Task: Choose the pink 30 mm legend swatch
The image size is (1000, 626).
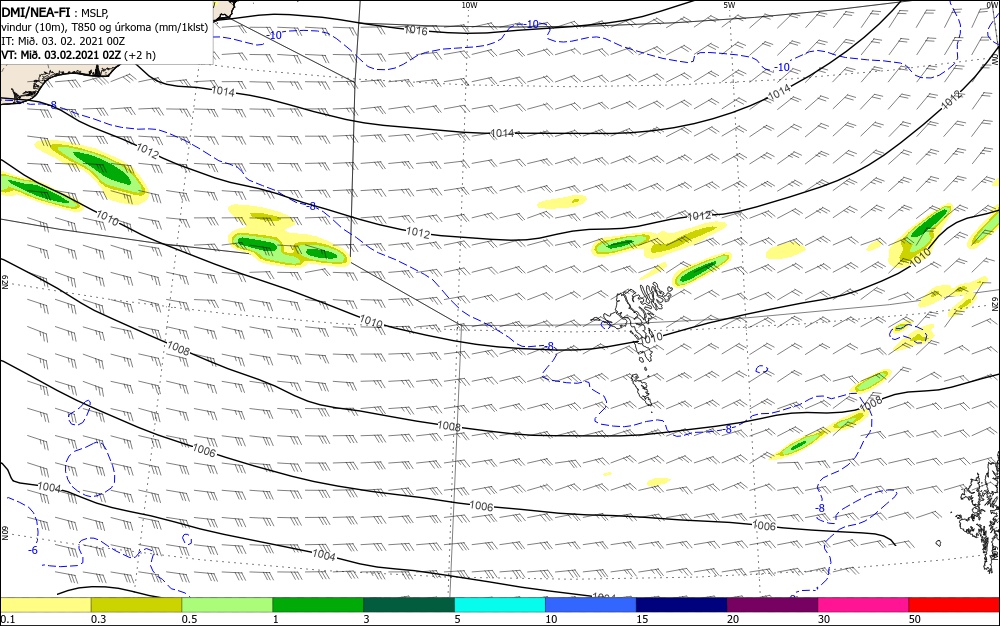Action: click(x=863, y=605)
